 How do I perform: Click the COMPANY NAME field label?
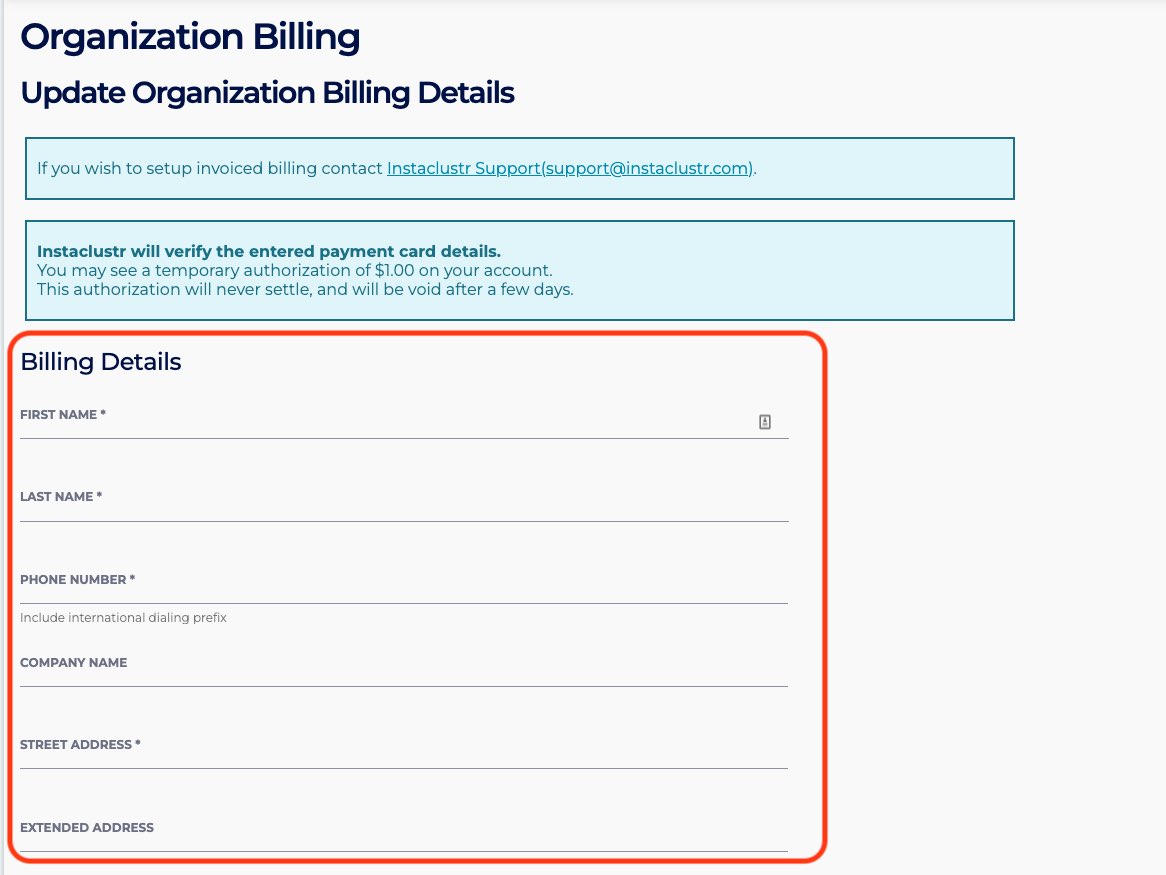73,662
